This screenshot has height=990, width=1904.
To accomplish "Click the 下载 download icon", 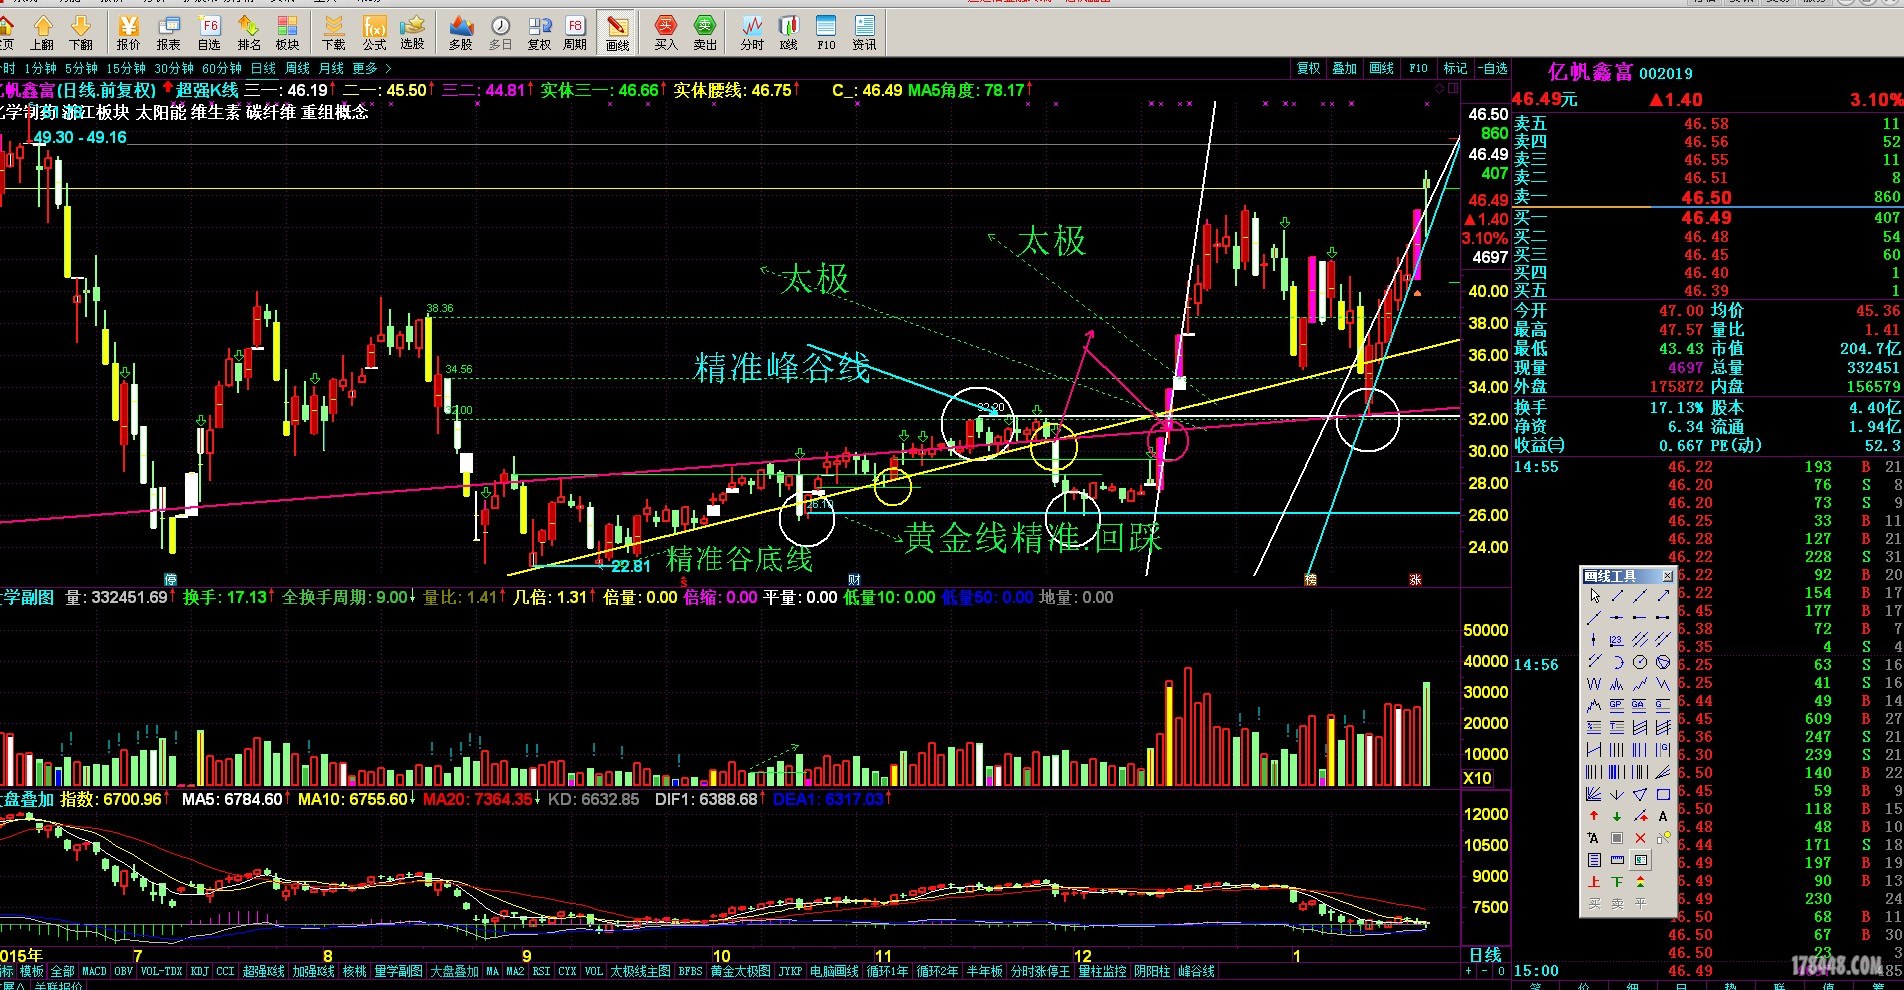I will tap(334, 33).
